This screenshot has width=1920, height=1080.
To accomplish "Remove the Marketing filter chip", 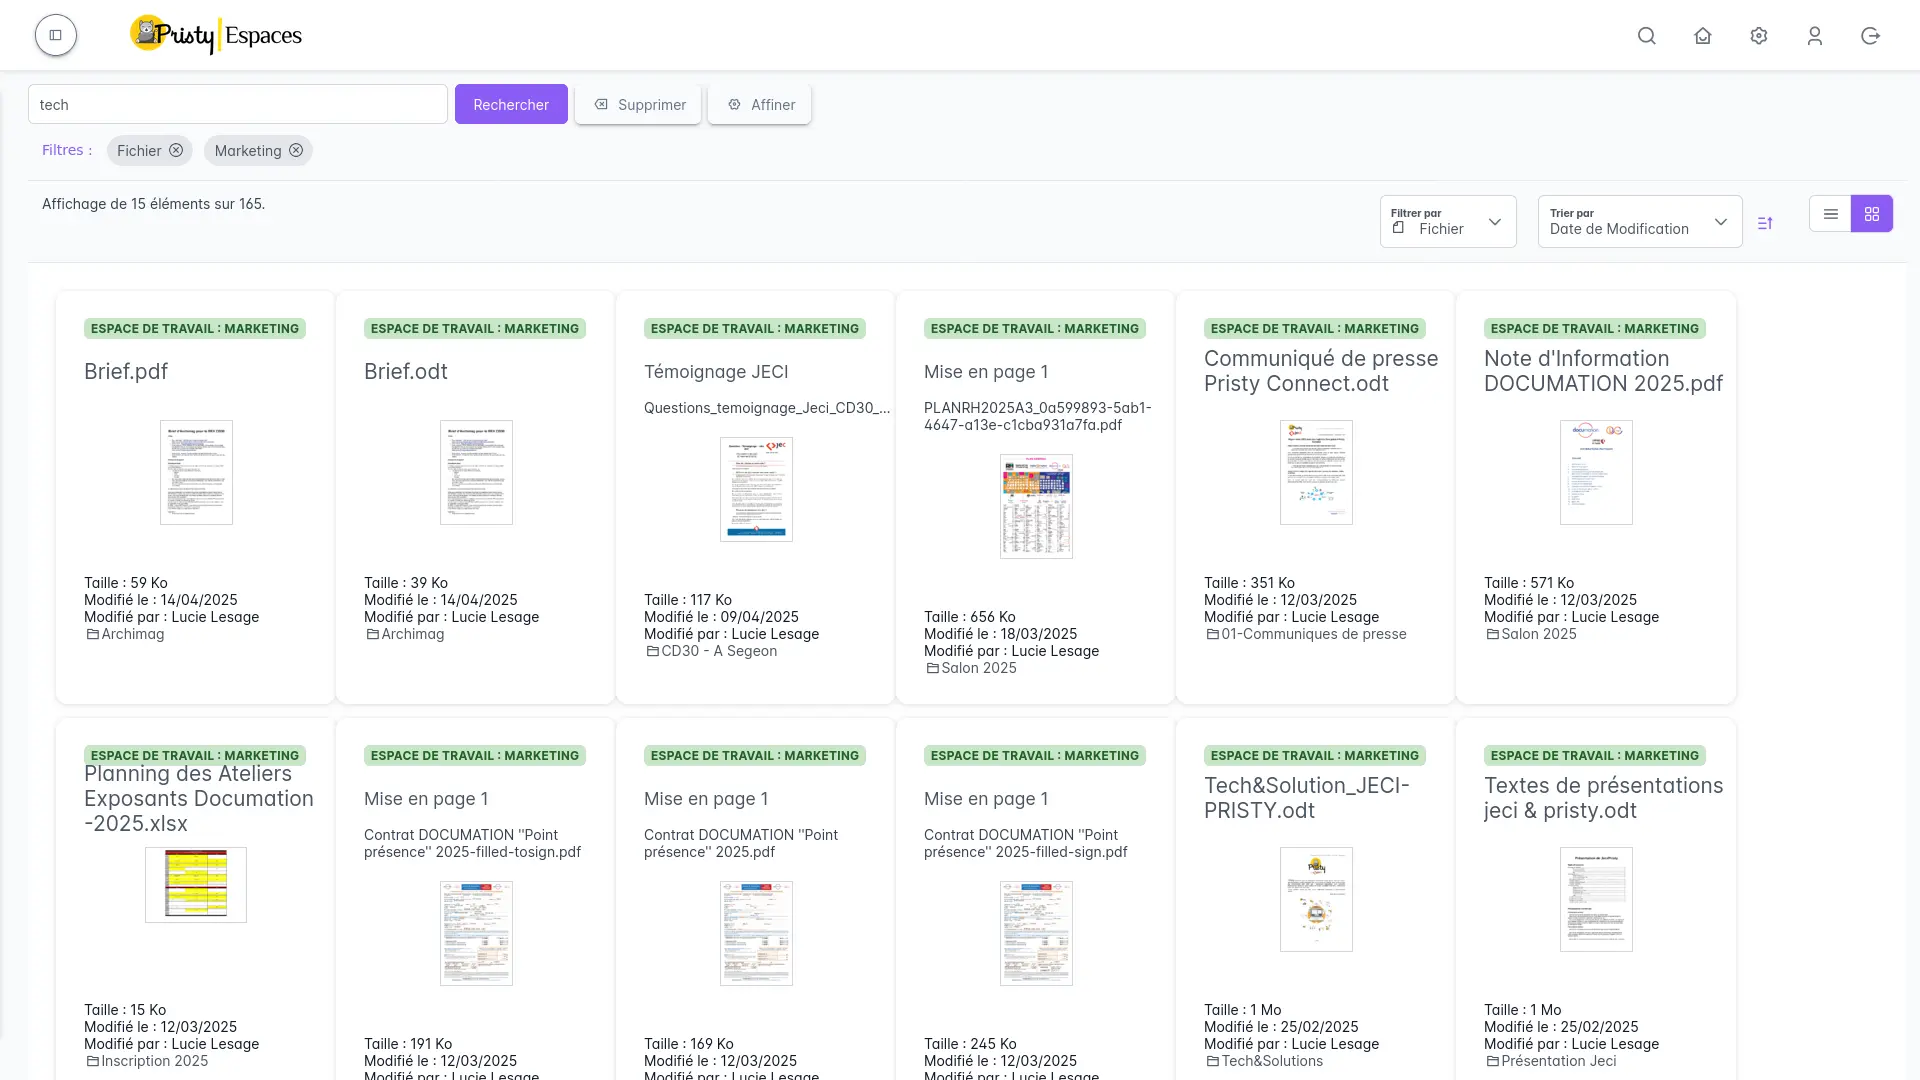I will [296, 150].
